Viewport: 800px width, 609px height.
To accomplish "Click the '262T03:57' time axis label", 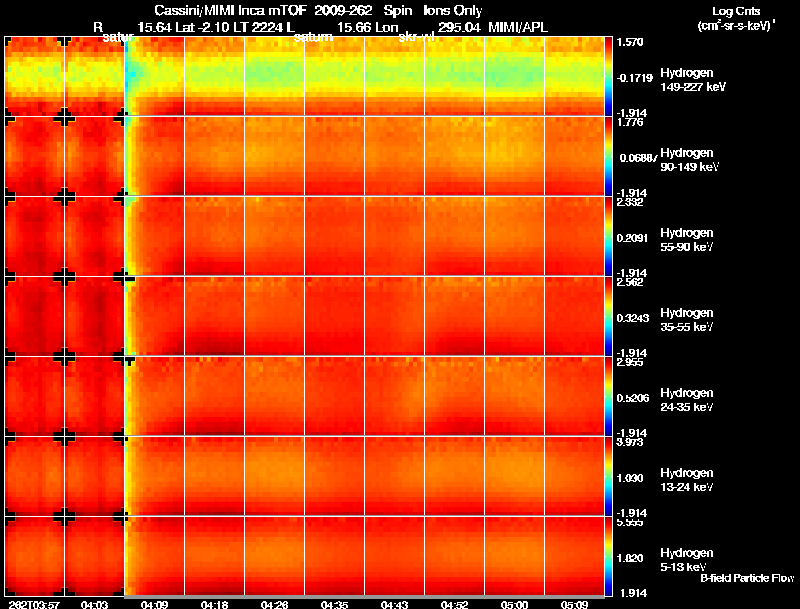I will [x=34, y=604].
